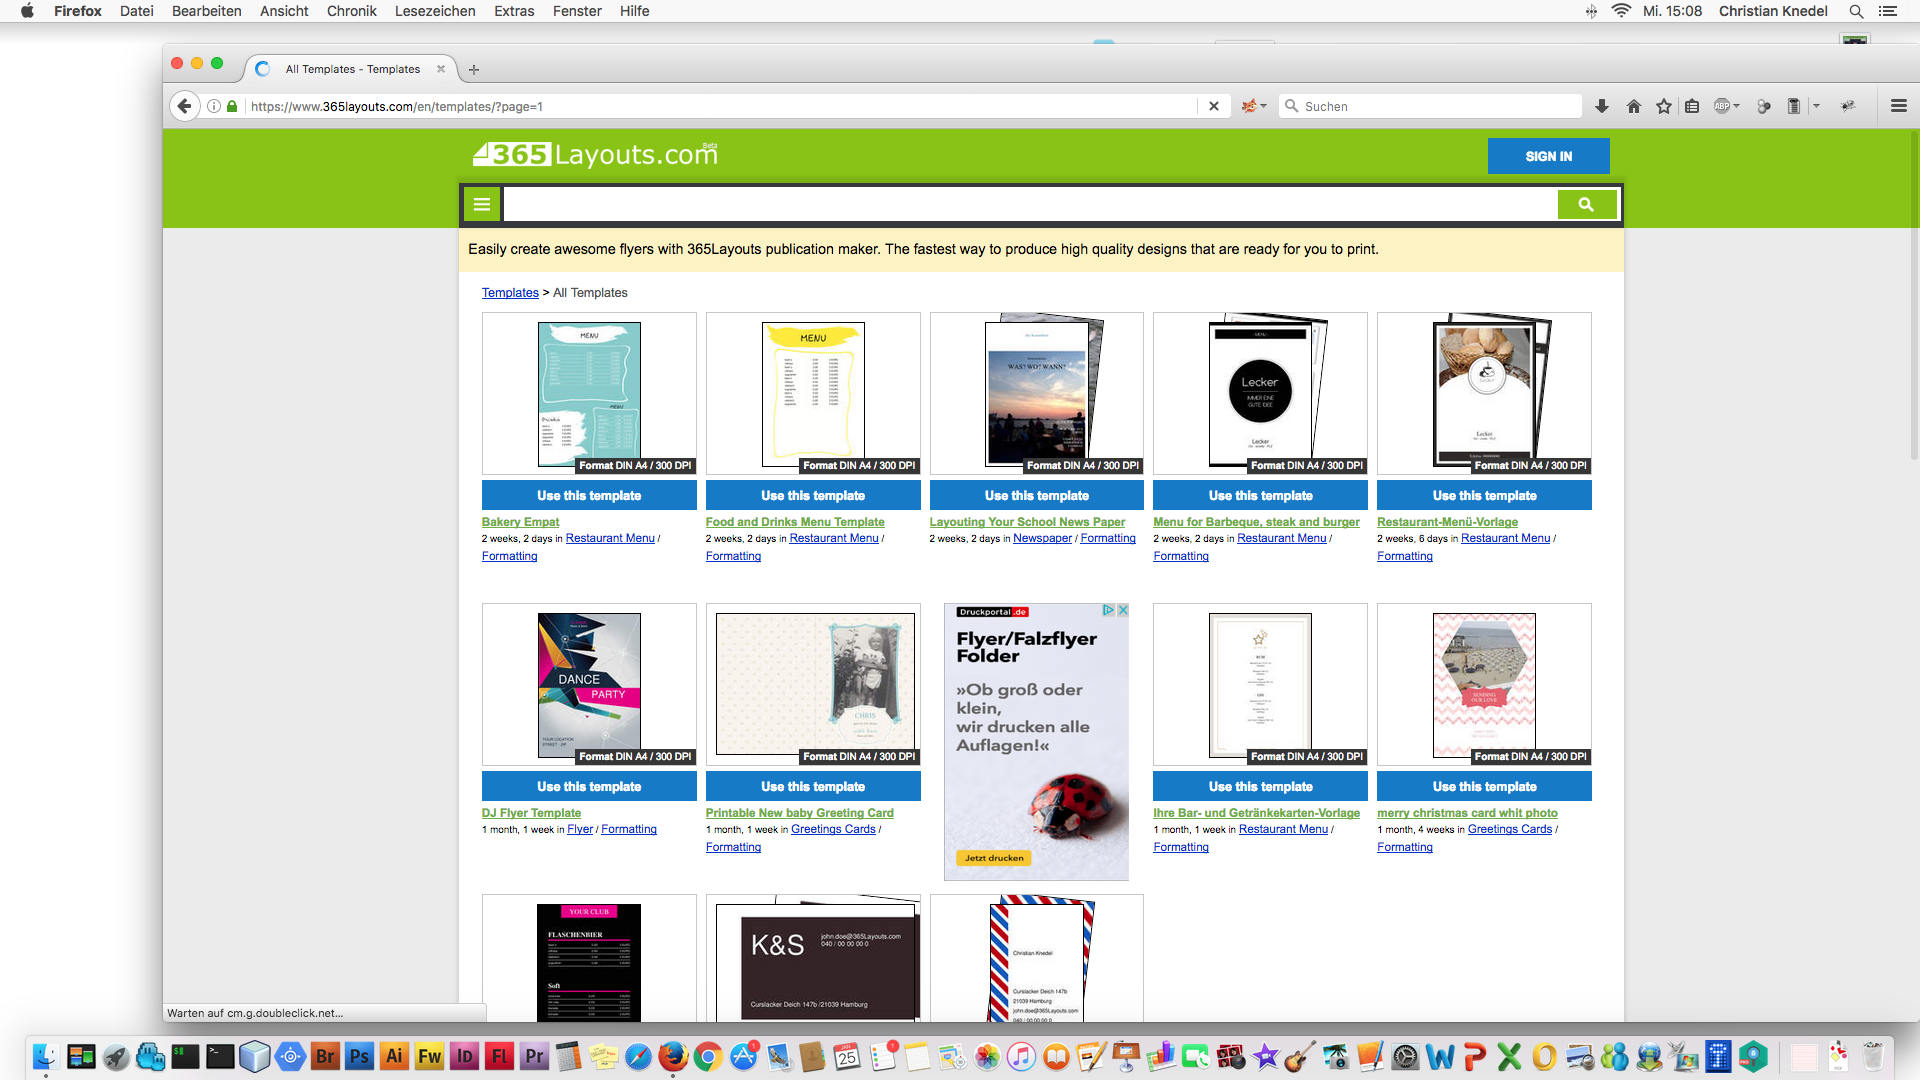
Task: Start a search with the green magnifier button
Action: (x=1586, y=203)
